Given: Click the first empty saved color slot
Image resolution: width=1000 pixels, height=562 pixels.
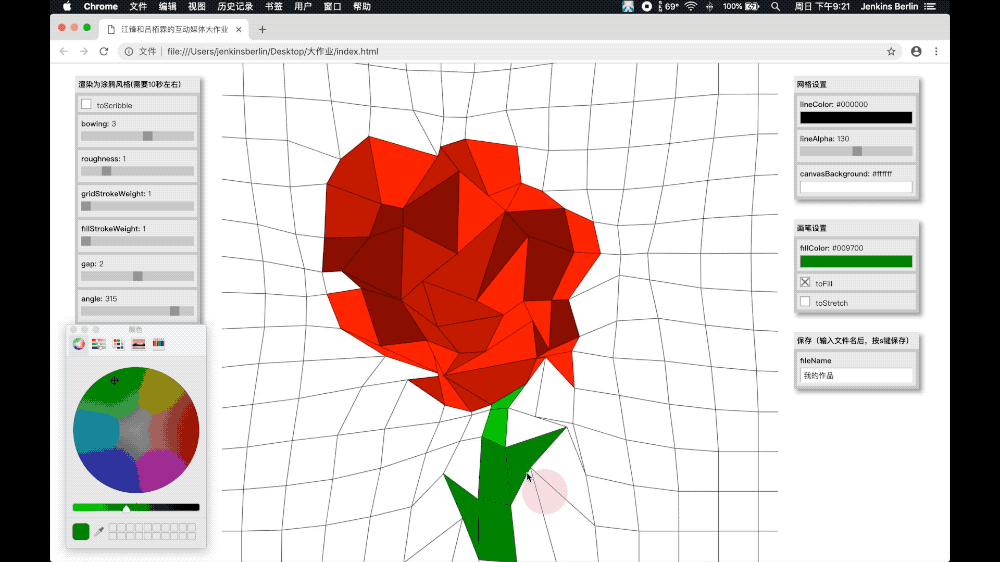Looking at the screenshot, I should coord(114,528).
